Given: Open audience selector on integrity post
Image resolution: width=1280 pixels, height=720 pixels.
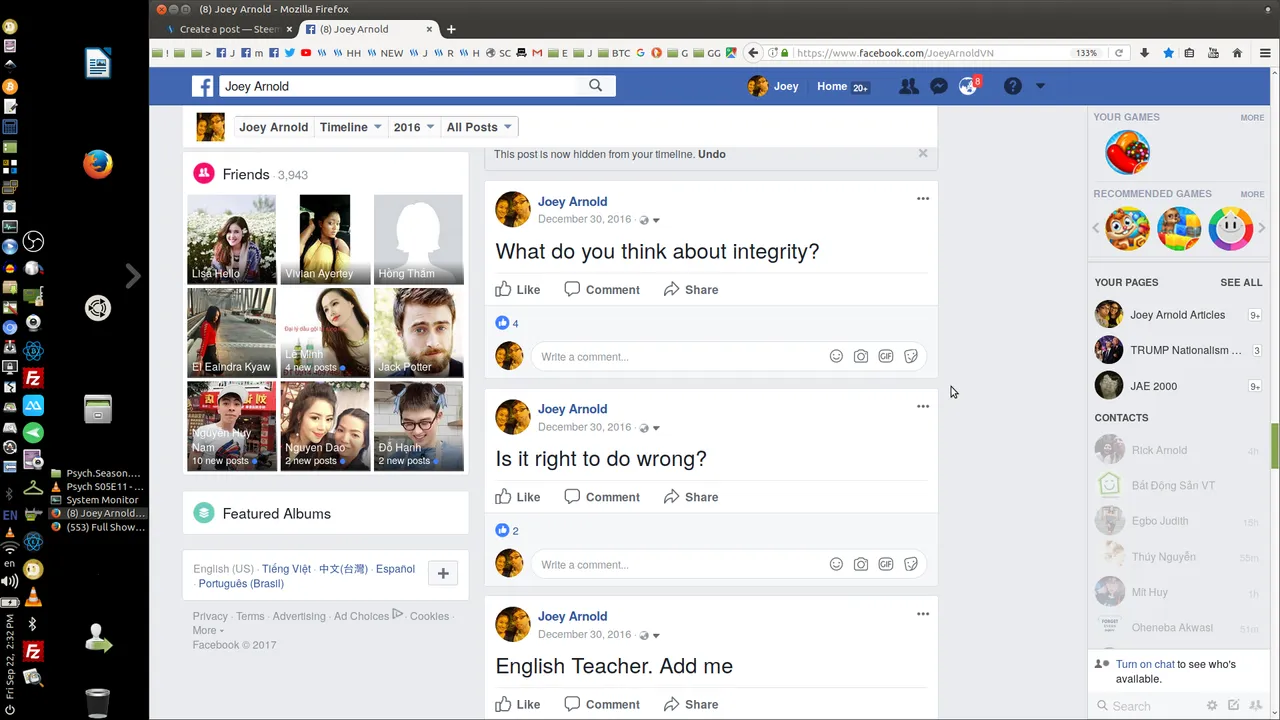Looking at the screenshot, I should [x=650, y=220].
